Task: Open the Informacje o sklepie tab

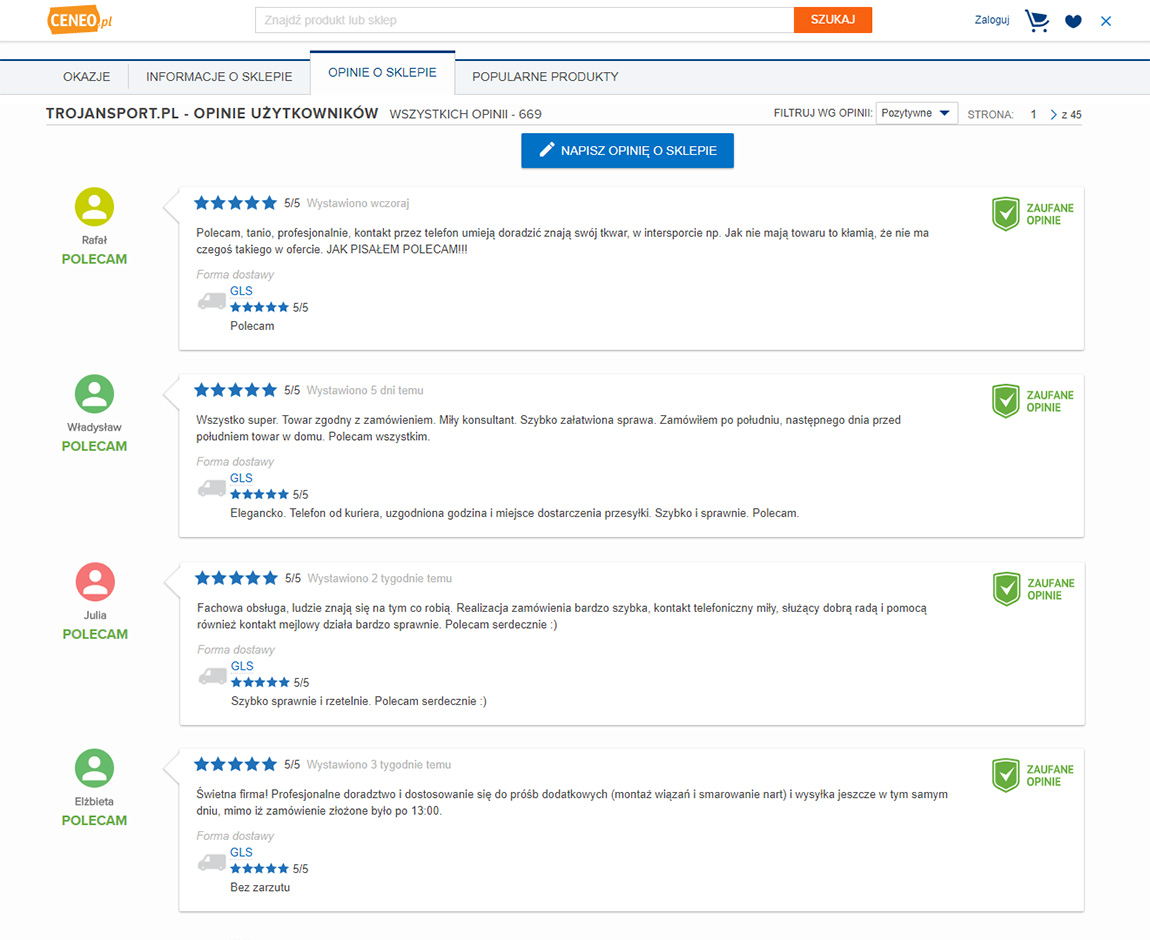Action: (219, 77)
